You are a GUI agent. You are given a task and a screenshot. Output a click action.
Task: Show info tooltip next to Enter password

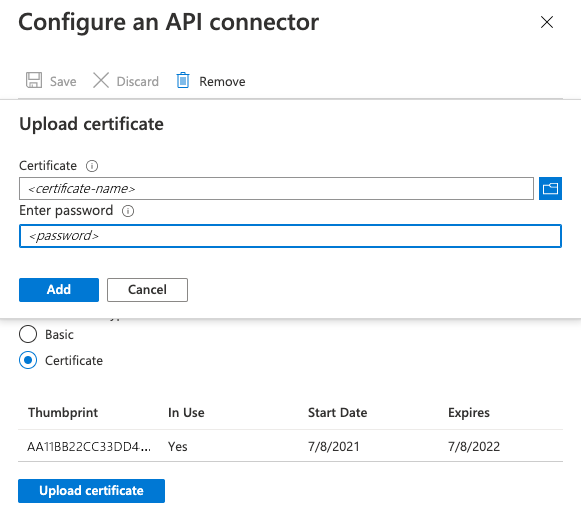(128, 211)
